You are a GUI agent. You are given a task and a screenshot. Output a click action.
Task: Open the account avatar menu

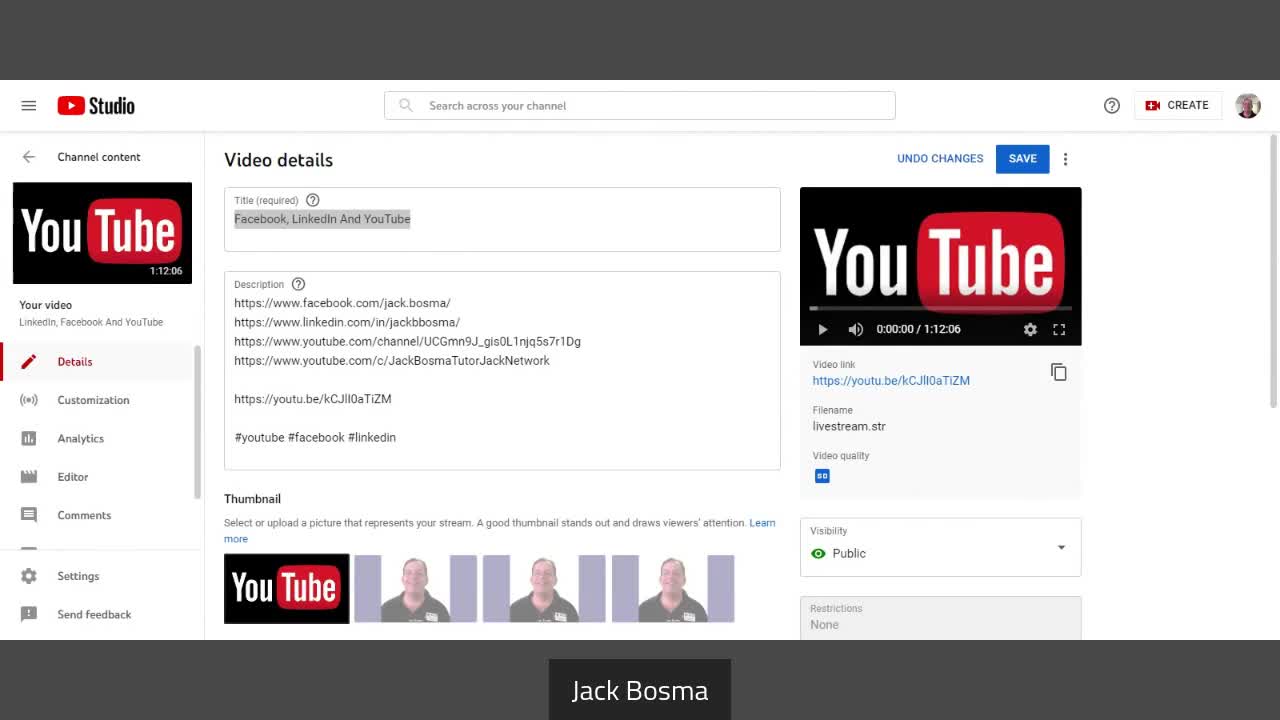[x=1248, y=105]
